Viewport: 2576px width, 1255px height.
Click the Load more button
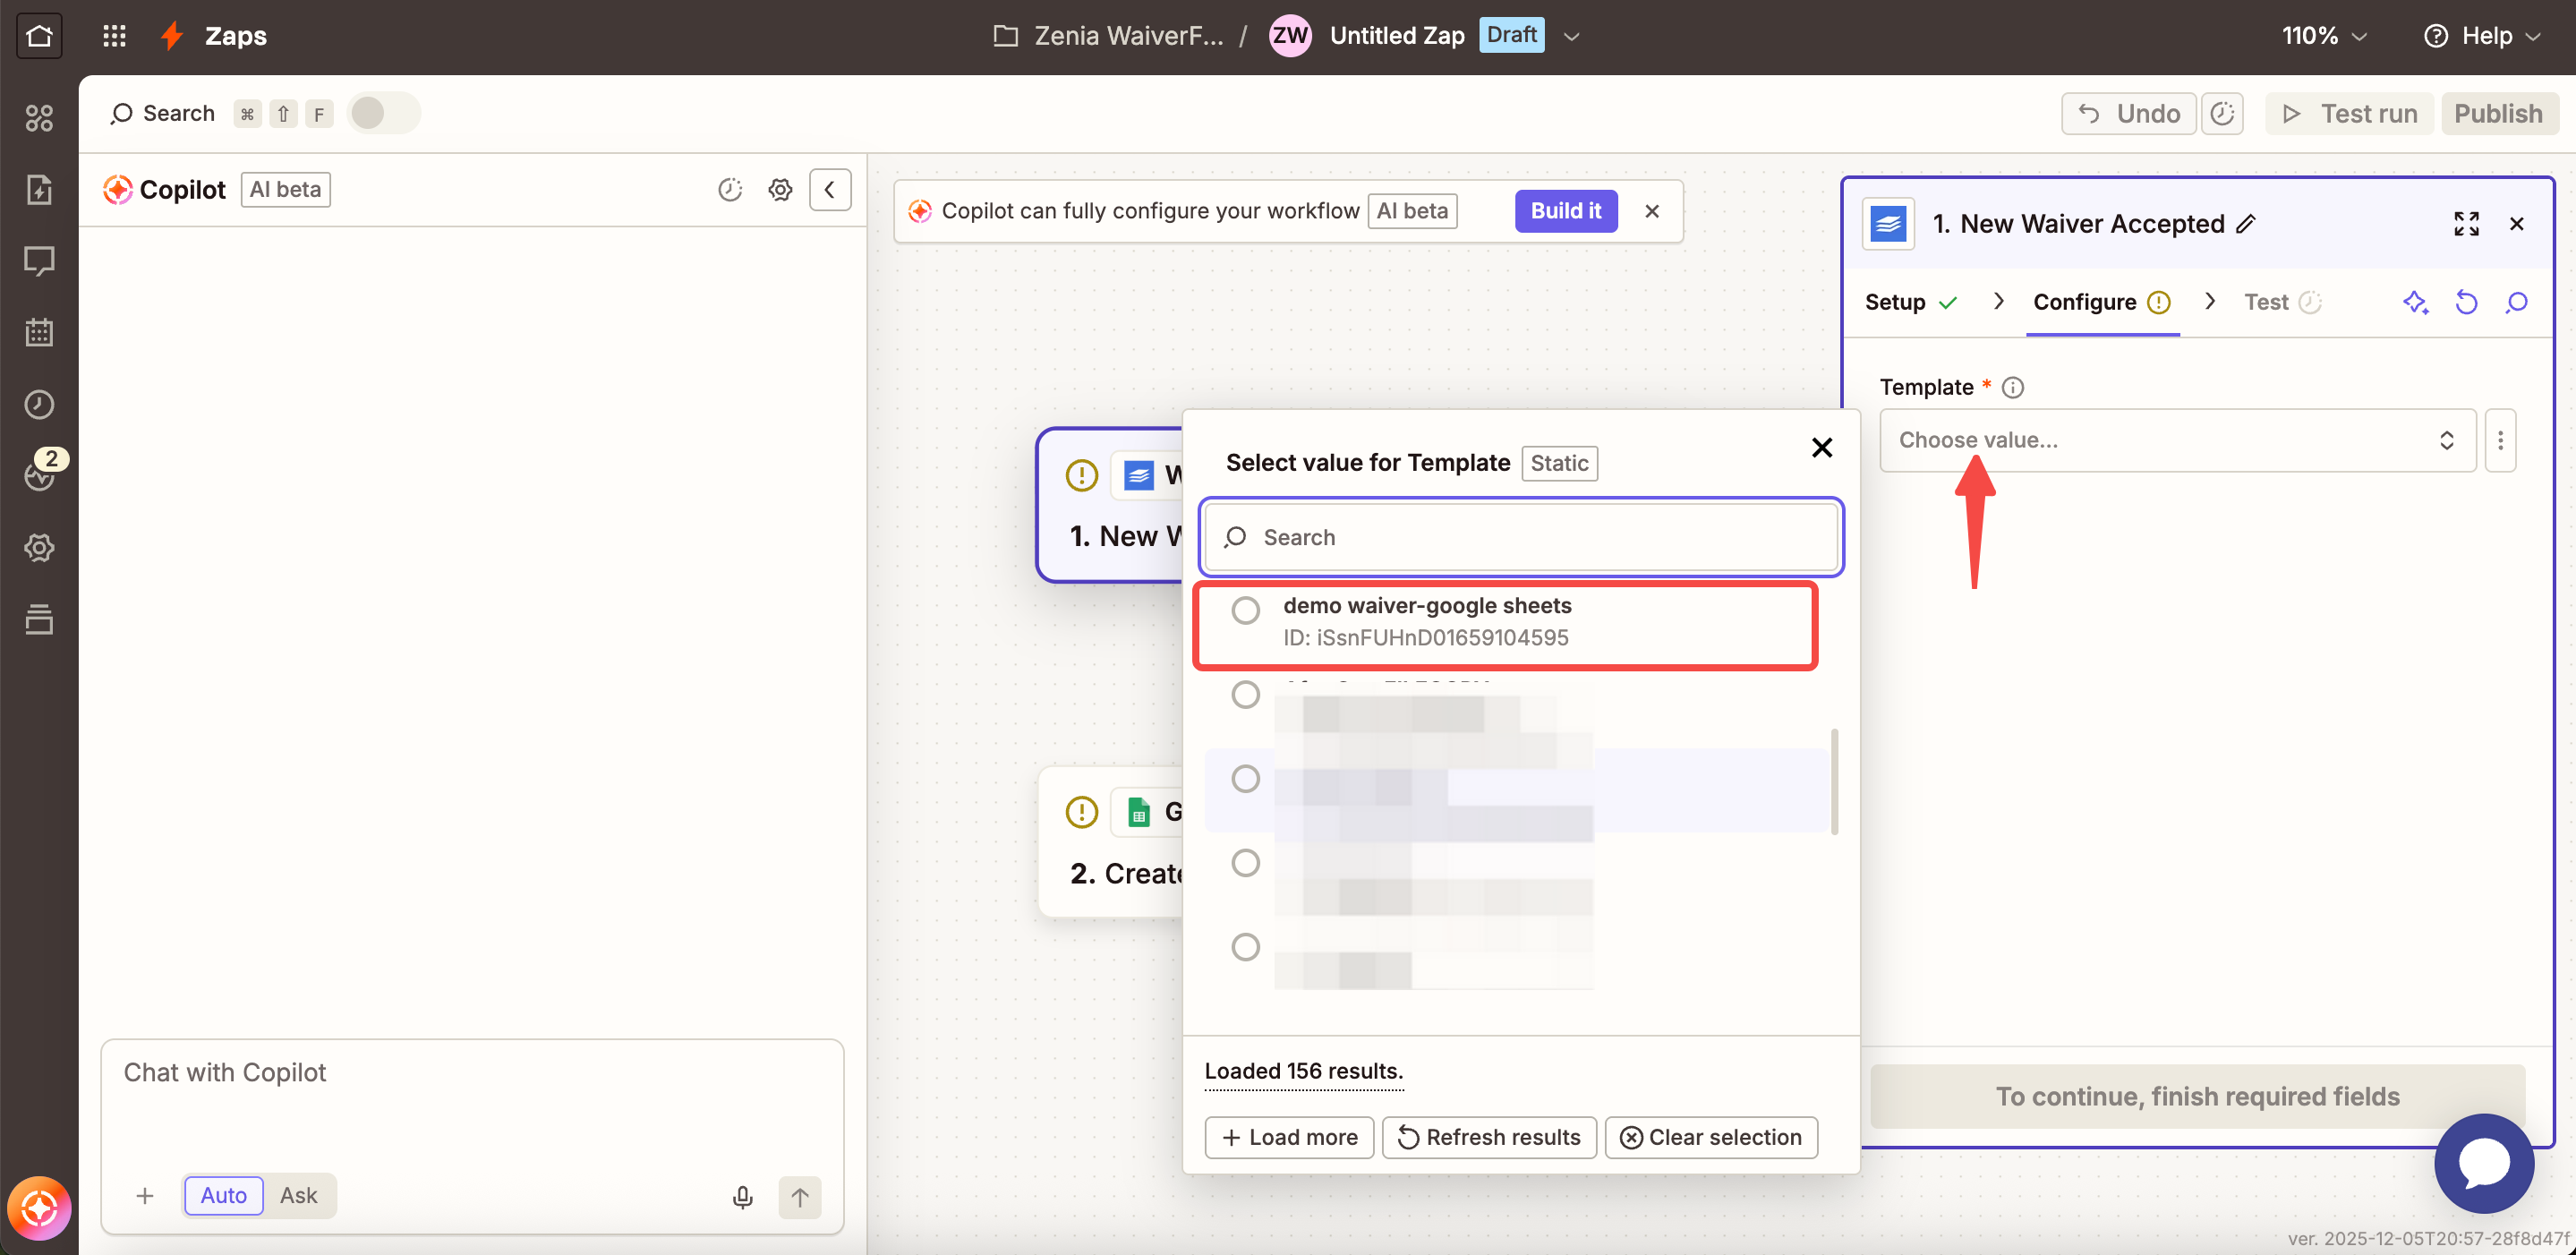(x=1288, y=1137)
